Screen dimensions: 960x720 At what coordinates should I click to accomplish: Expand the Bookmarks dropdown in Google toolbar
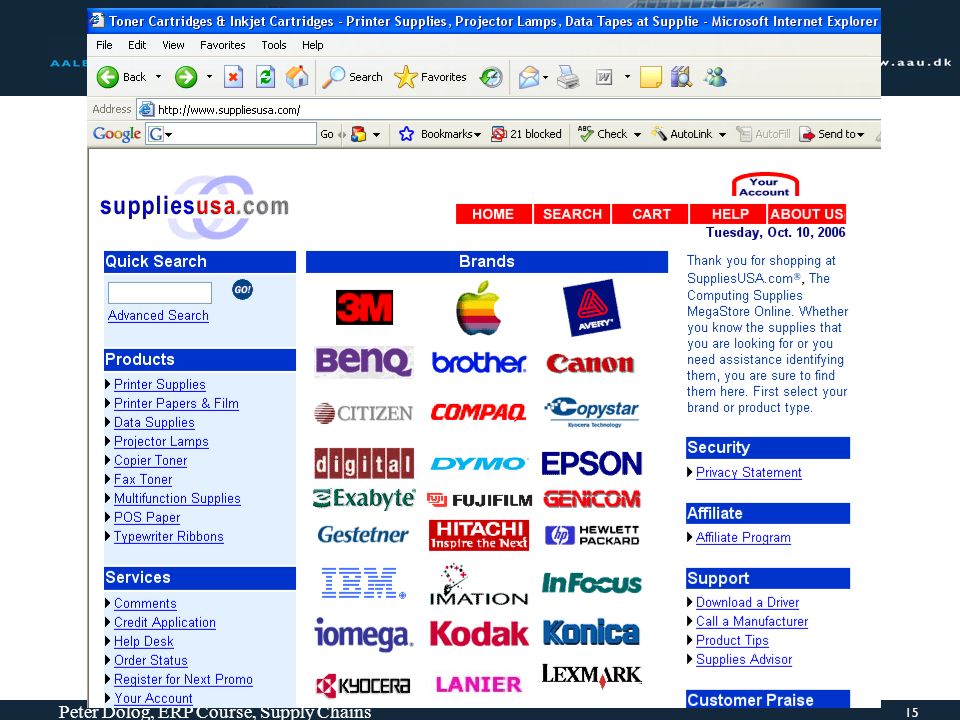pyautogui.click(x=478, y=135)
